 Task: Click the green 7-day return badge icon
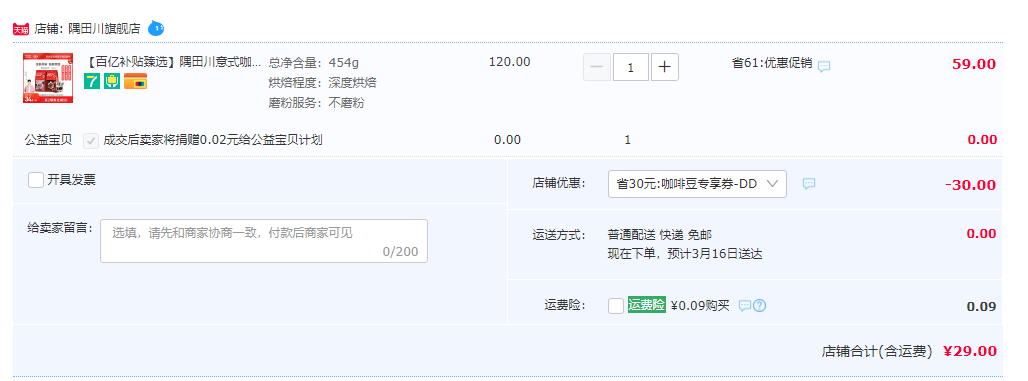[92, 81]
